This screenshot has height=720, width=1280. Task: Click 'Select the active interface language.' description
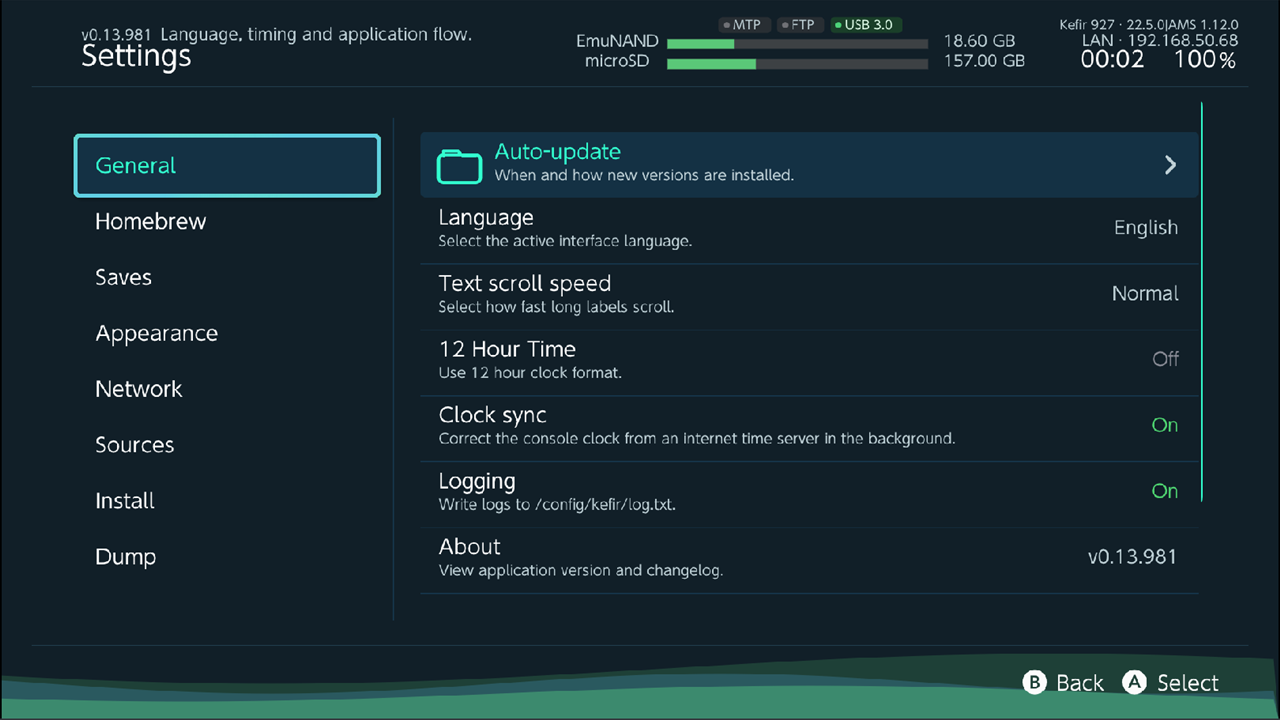pyautogui.click(x=565, y=241)
